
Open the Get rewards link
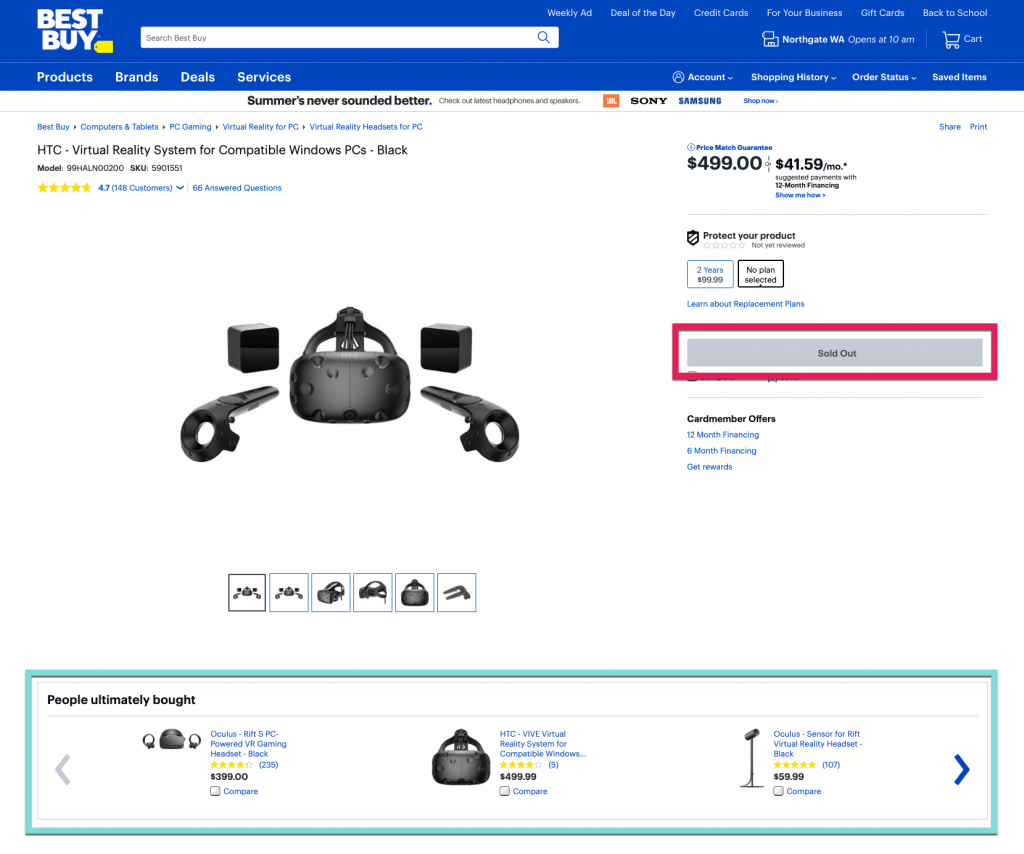709,467
